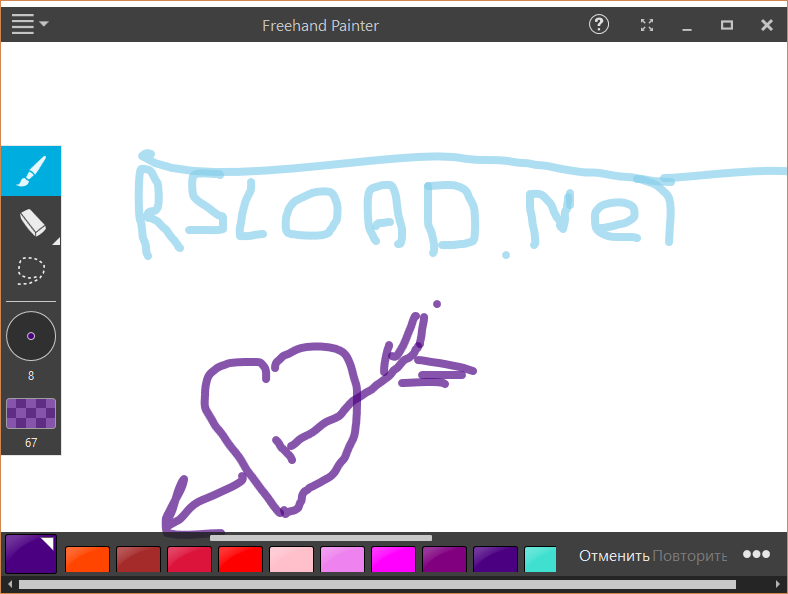The height and width of the screenshot is (594, 788).
Task: Open the hamburger main menu
Action: click(23, 24)
